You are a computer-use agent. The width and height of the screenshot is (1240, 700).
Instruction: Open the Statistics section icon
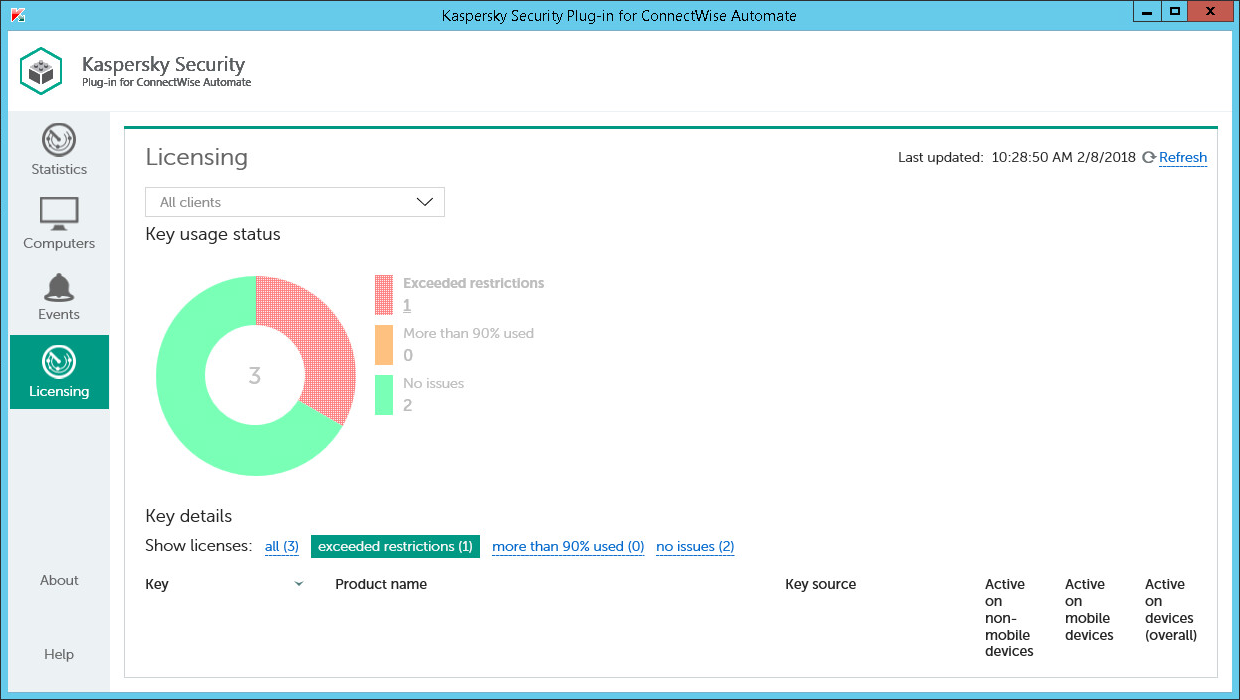click(59, 140)
